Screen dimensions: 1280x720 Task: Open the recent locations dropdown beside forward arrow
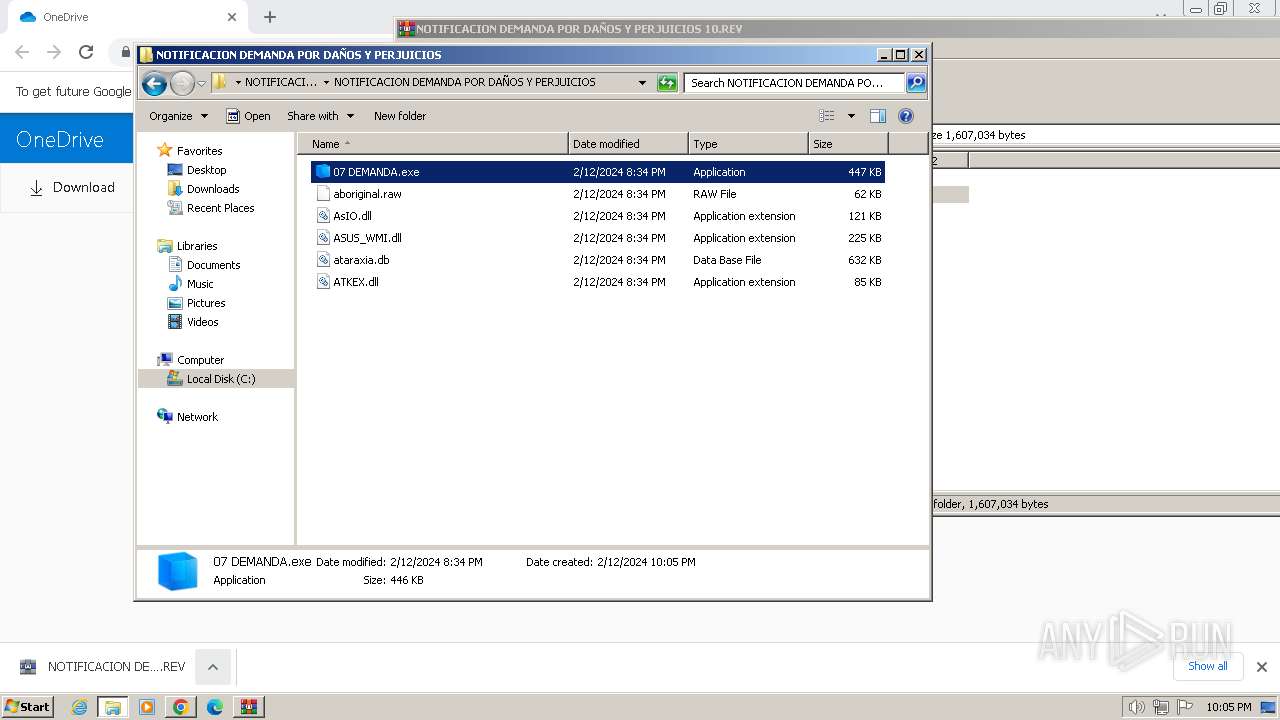pos(201,83)
